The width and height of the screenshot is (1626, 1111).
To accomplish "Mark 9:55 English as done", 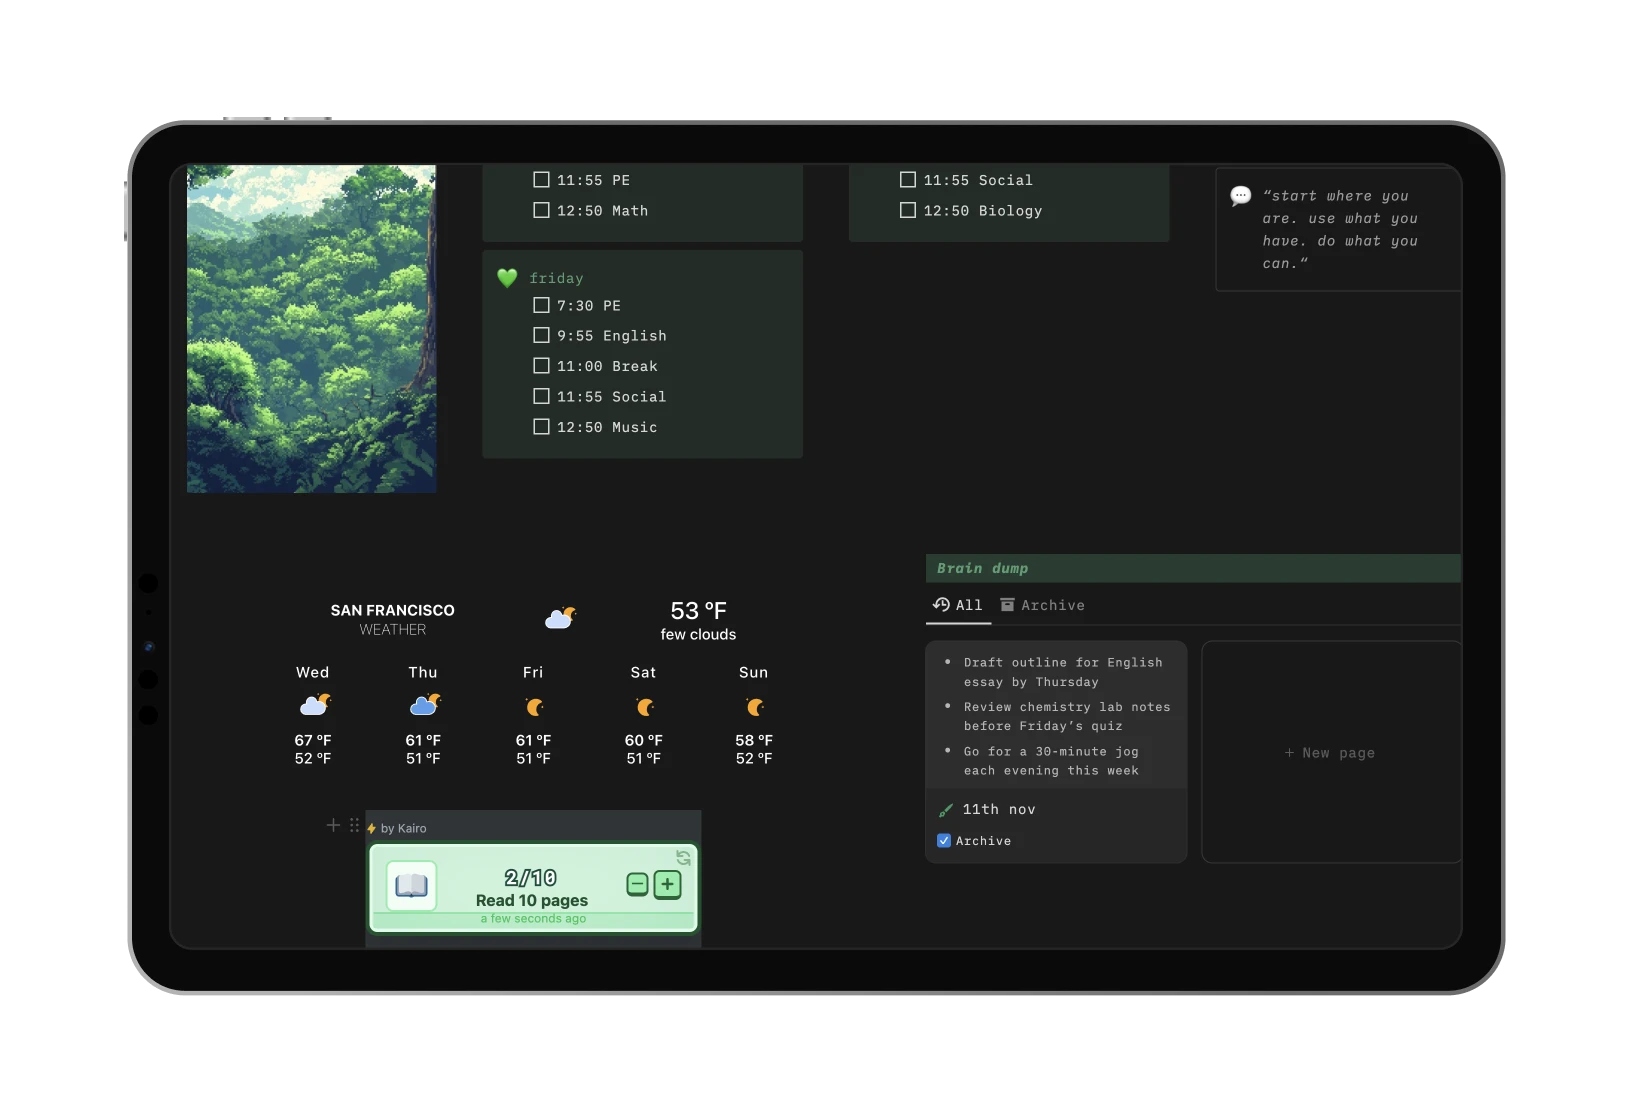I will pos(541,335).
